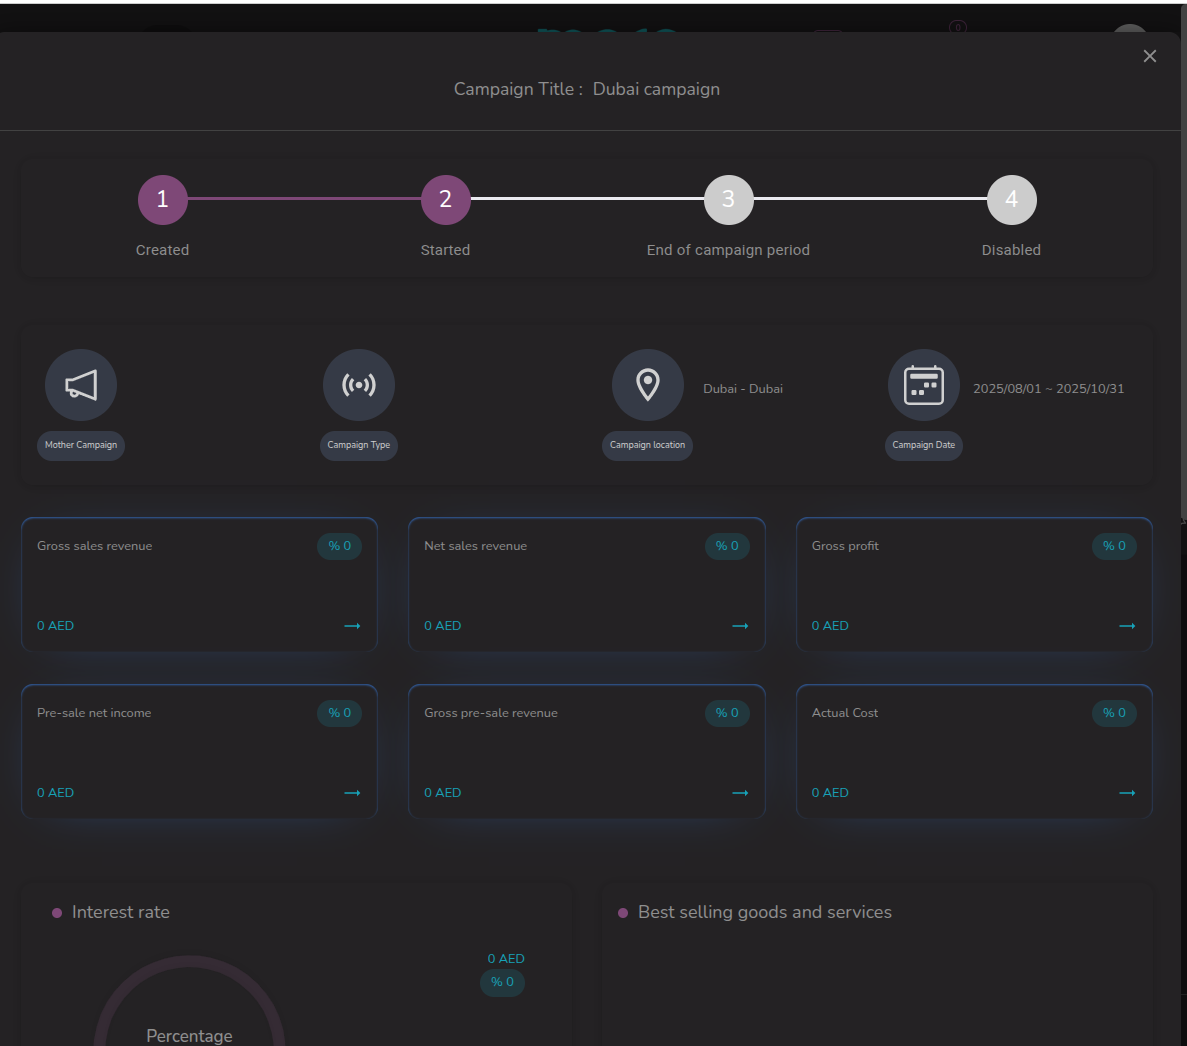Click step 3 End of campaign period

click(729, 200)
